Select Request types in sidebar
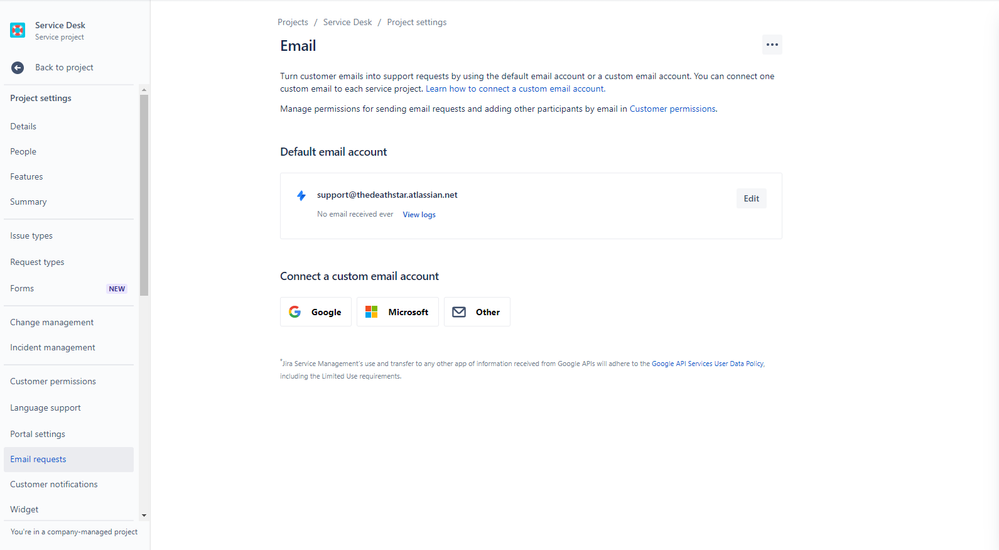Image resolution: width=999 pixels, height=550 pixels. pos(37,262)
